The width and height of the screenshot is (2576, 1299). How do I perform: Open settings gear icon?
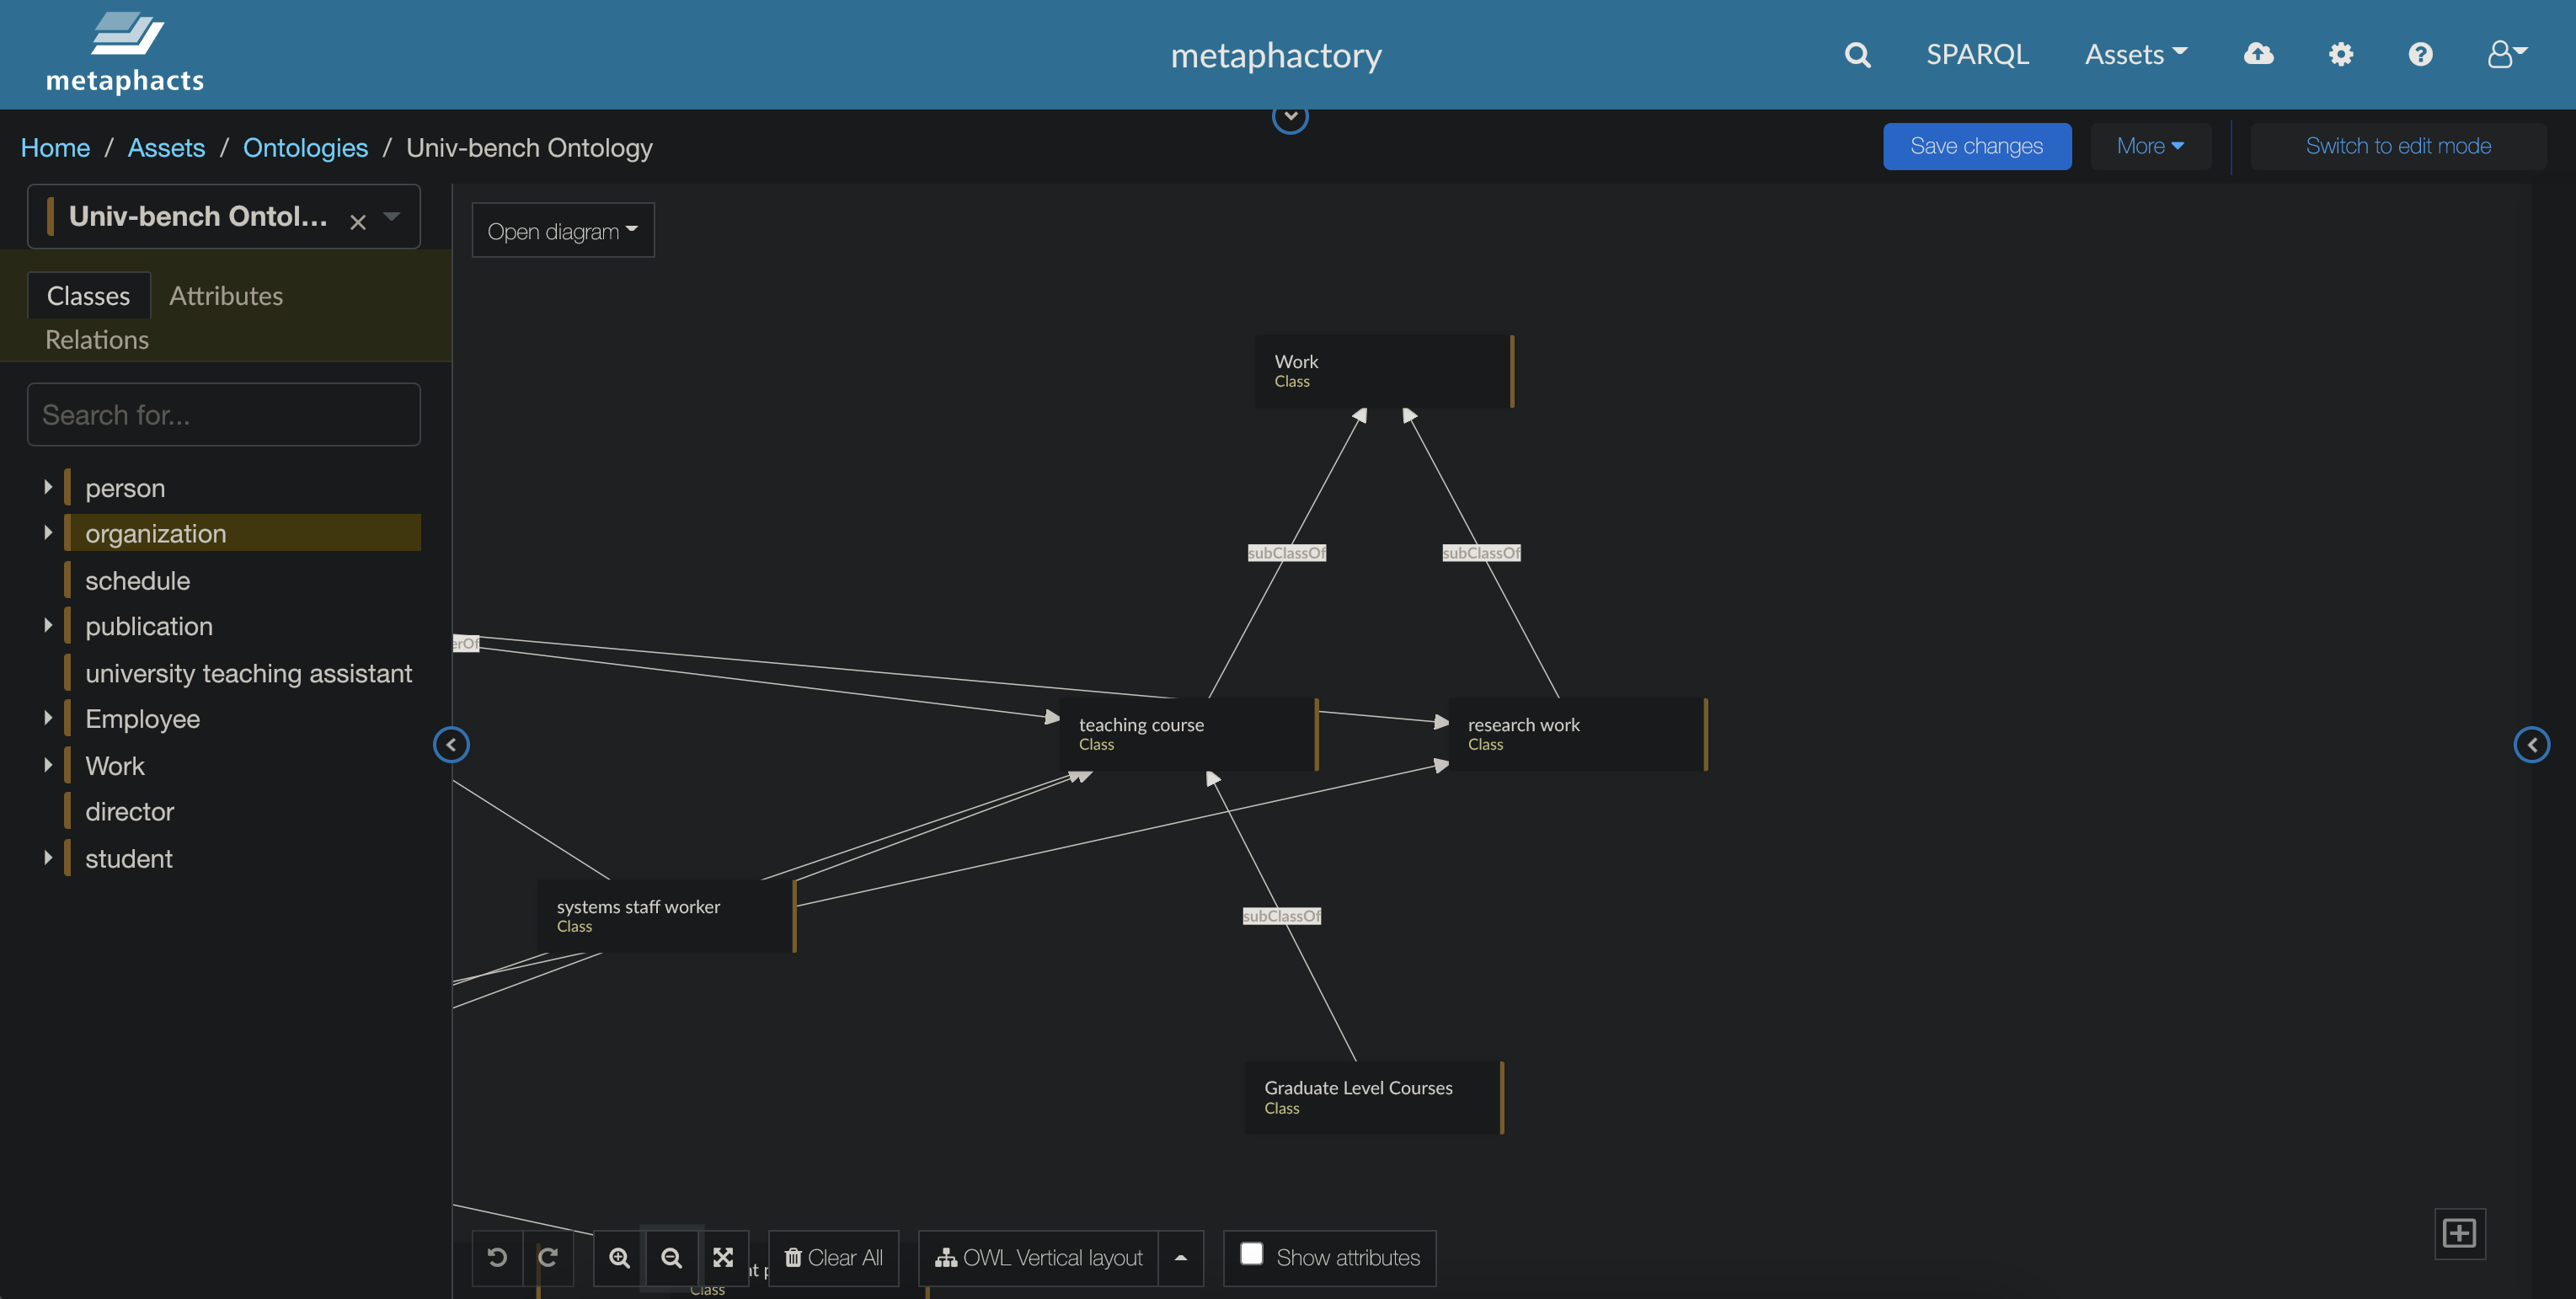coord(2340,54)
